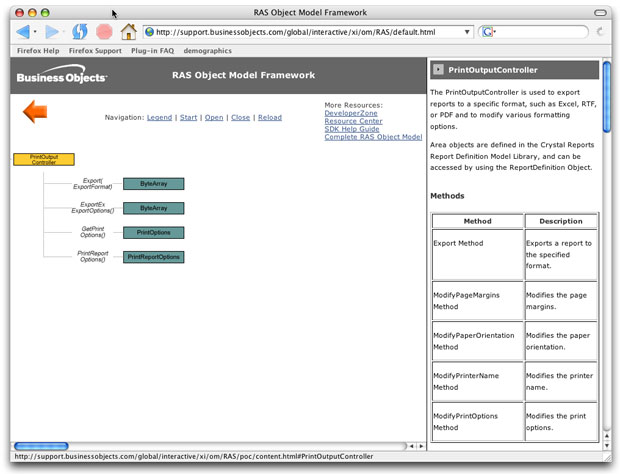The width and height of the screenshot is (620, 474).
Task: Toggle the PrintOutputController panel header arrow
Action: (438, 69)
